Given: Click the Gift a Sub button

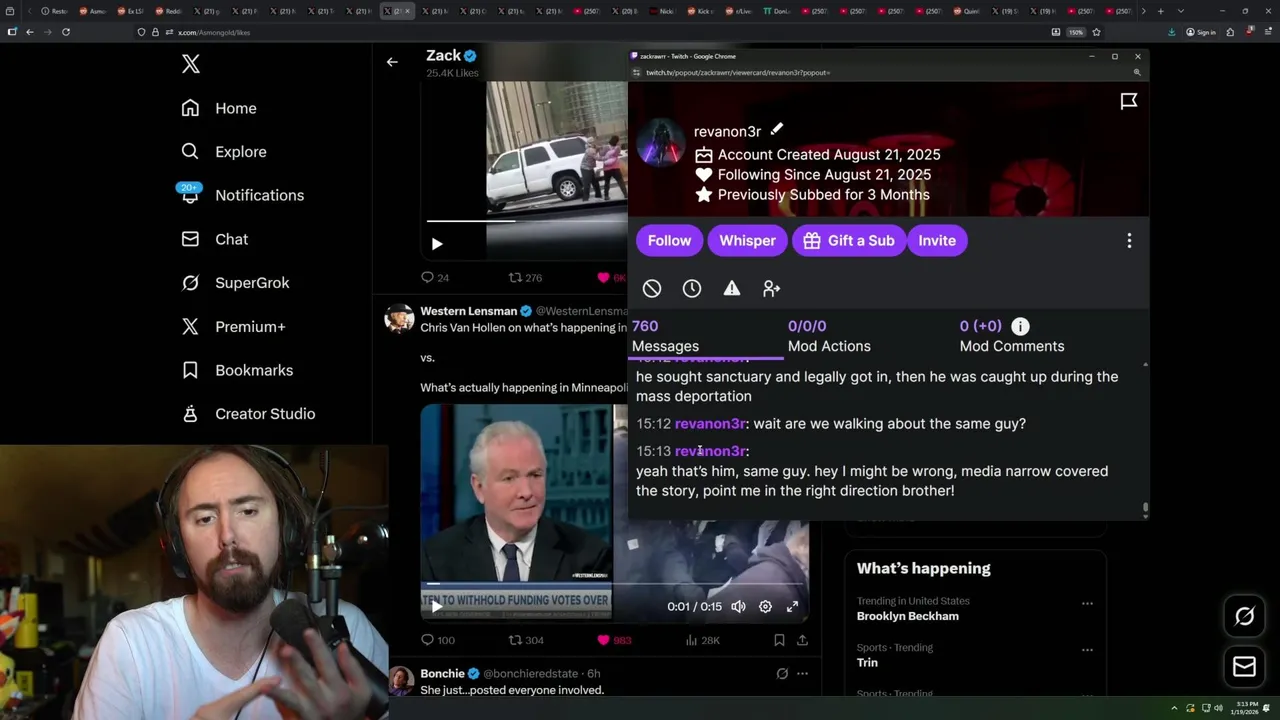Looking at the screenshot, I should coord(848,240).
